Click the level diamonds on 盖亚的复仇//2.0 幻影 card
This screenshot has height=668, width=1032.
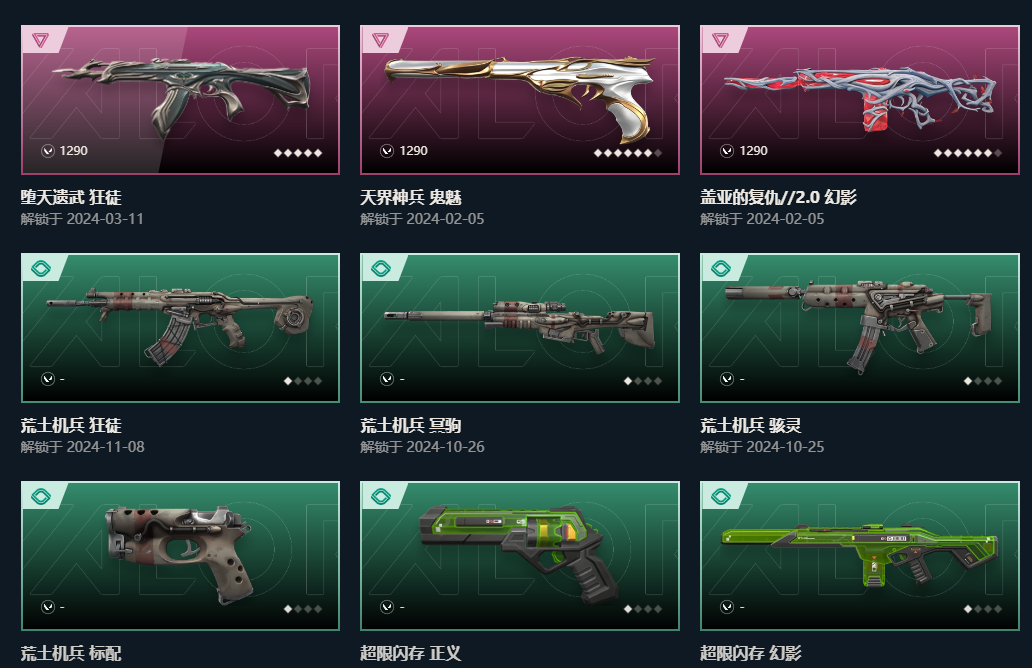click(968, 153)
